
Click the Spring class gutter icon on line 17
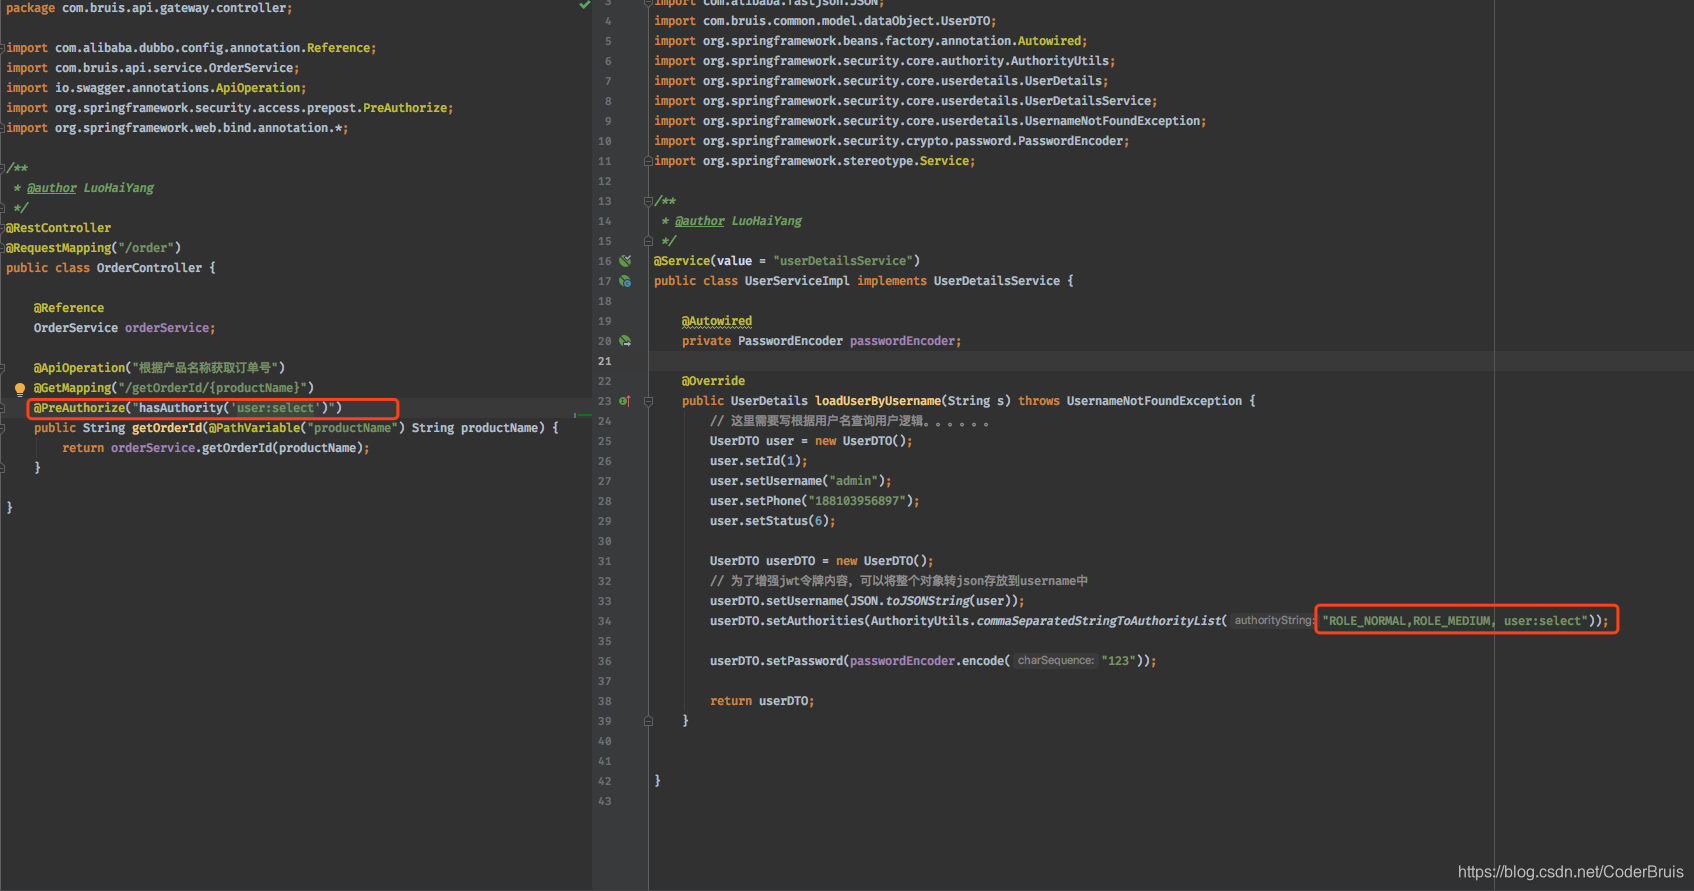(x=625, y=281)
